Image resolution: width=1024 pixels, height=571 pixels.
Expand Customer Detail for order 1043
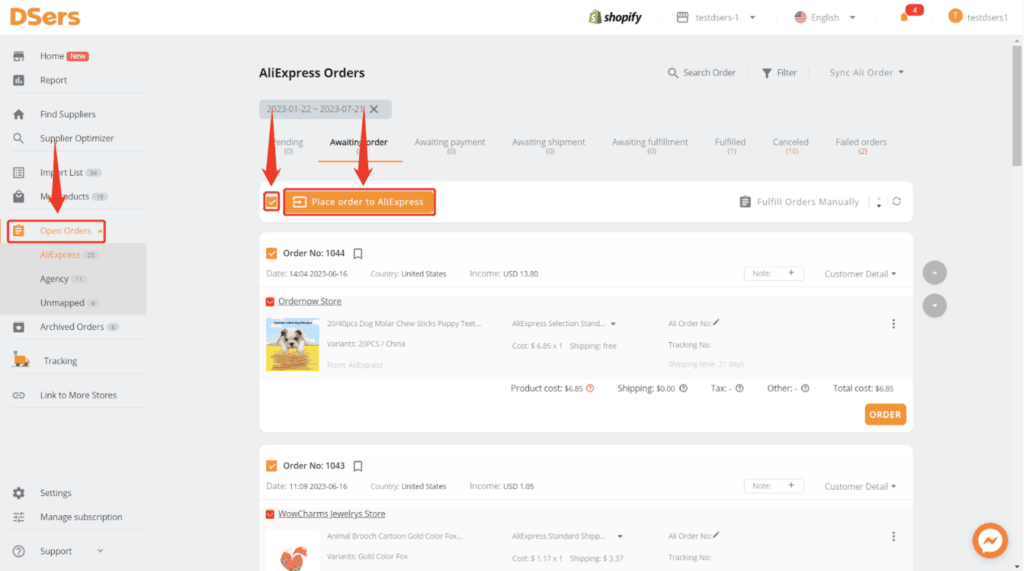coord(860,486)
